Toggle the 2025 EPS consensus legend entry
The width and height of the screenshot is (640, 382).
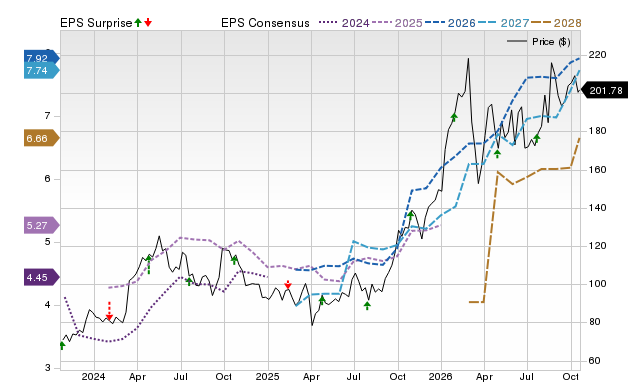pos(397,23)
